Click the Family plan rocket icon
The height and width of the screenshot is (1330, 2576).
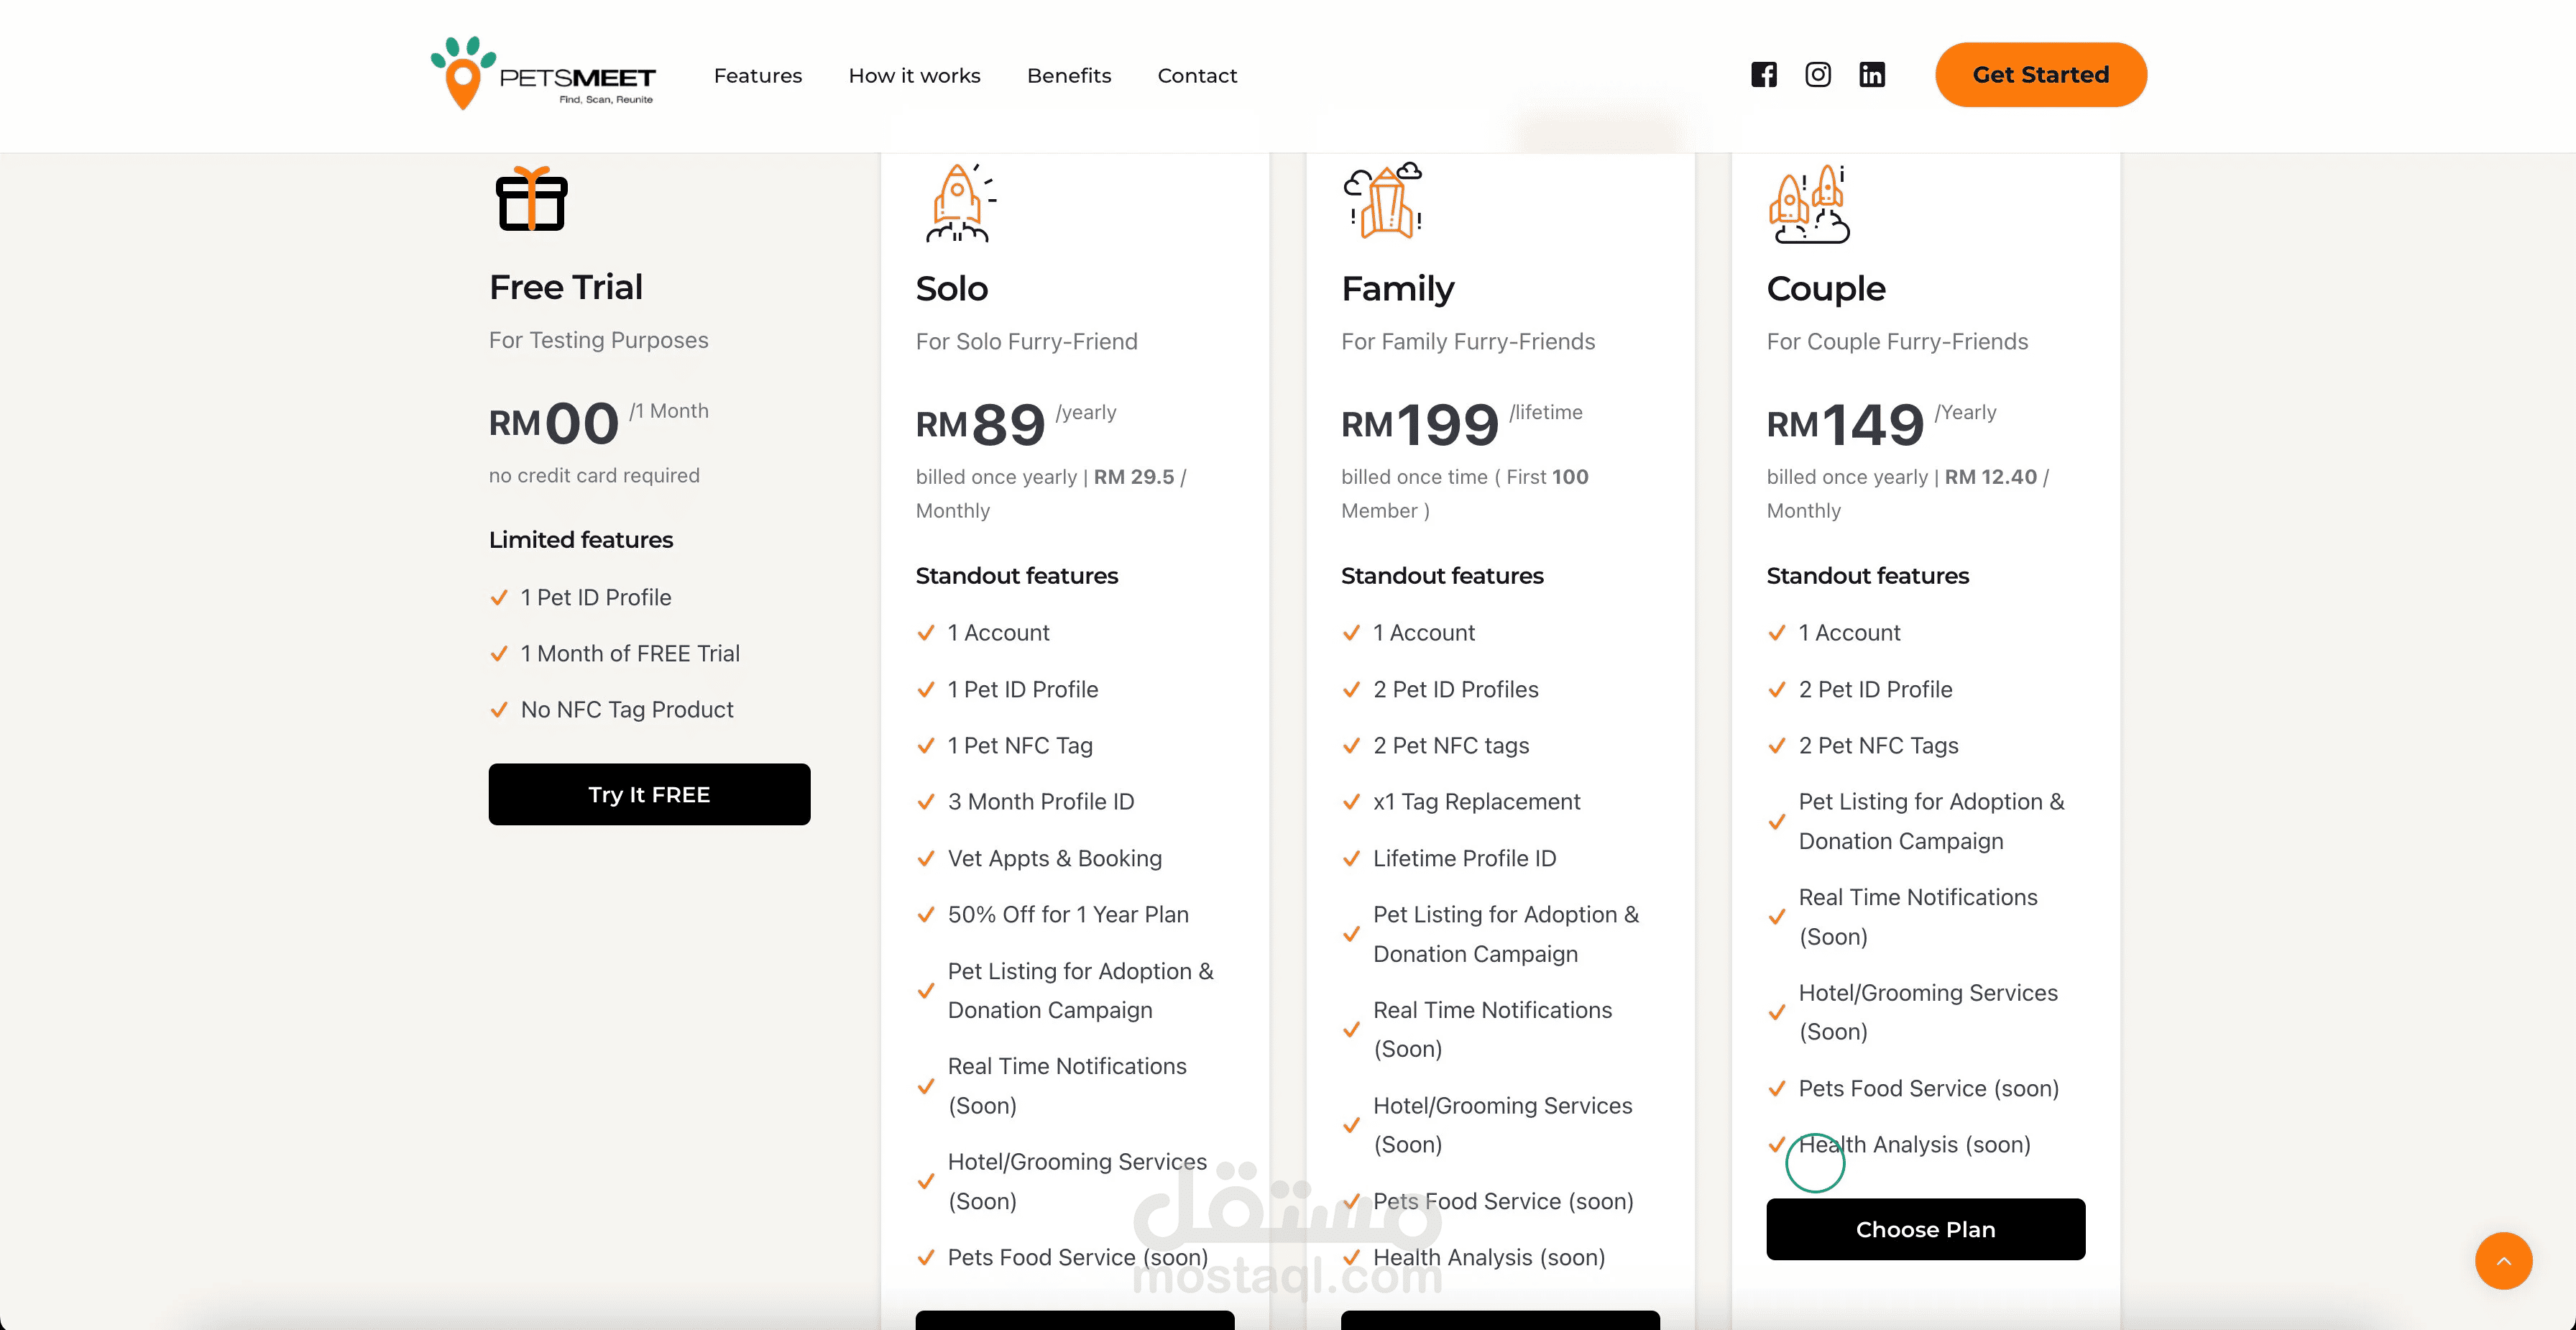[x=1383, y=200]
